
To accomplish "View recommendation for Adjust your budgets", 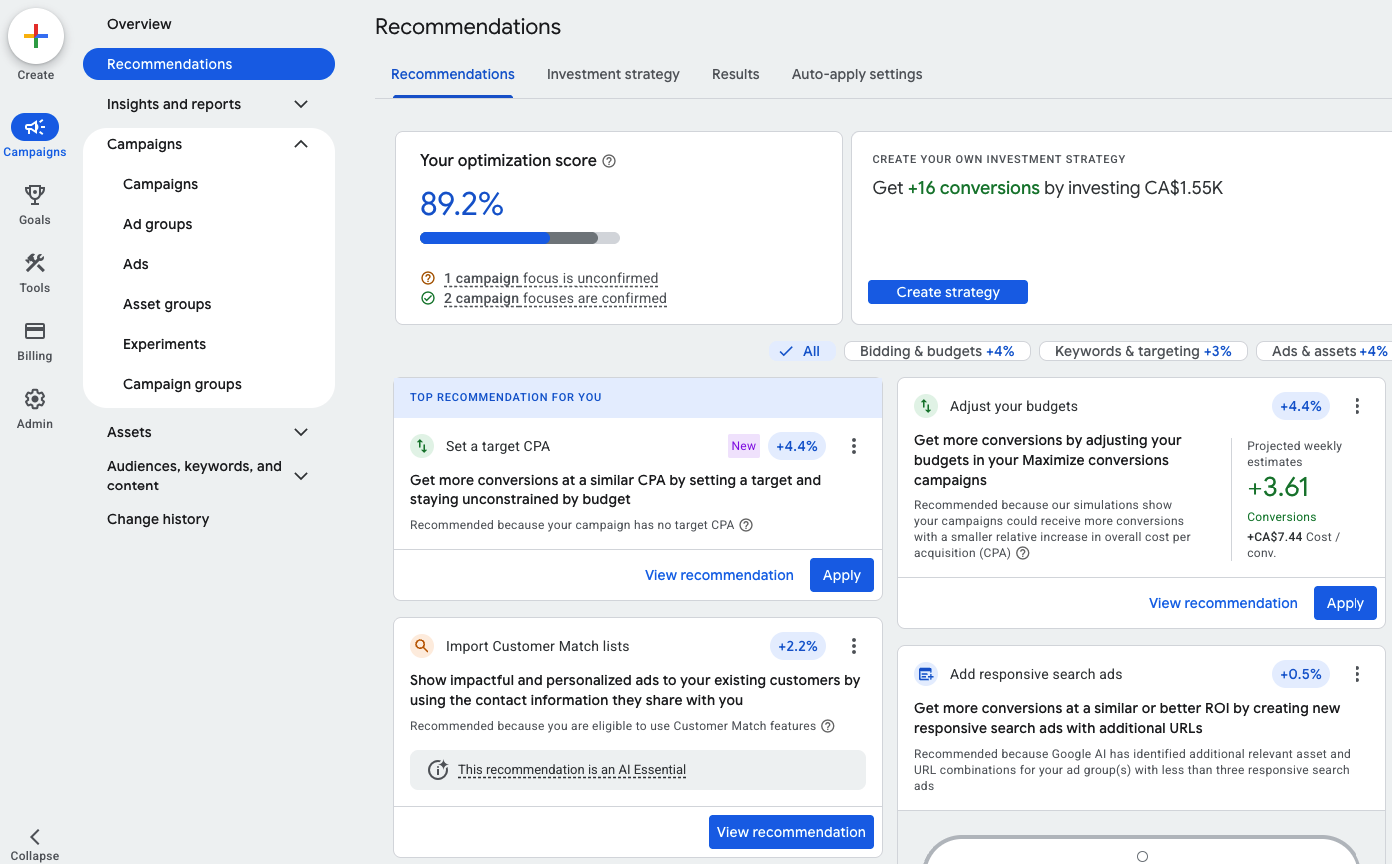I will click(1223, 603).
